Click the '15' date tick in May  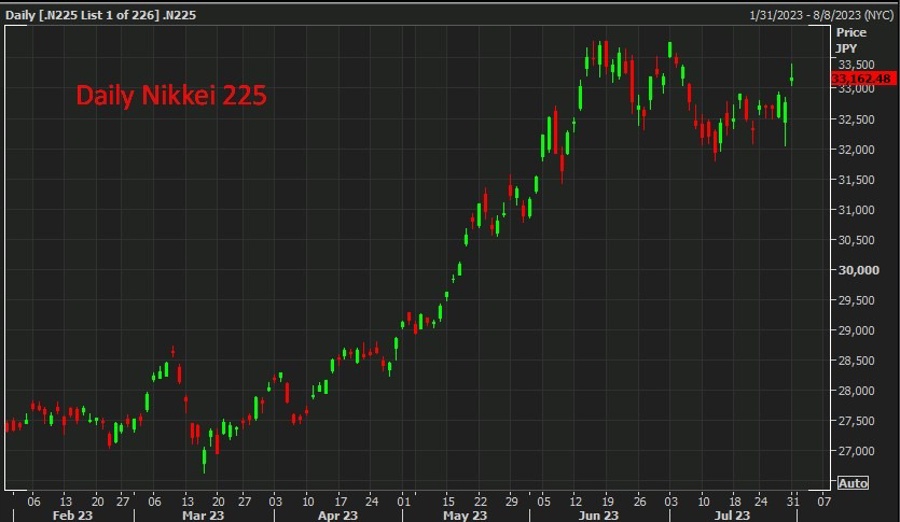tap(448, 501)
